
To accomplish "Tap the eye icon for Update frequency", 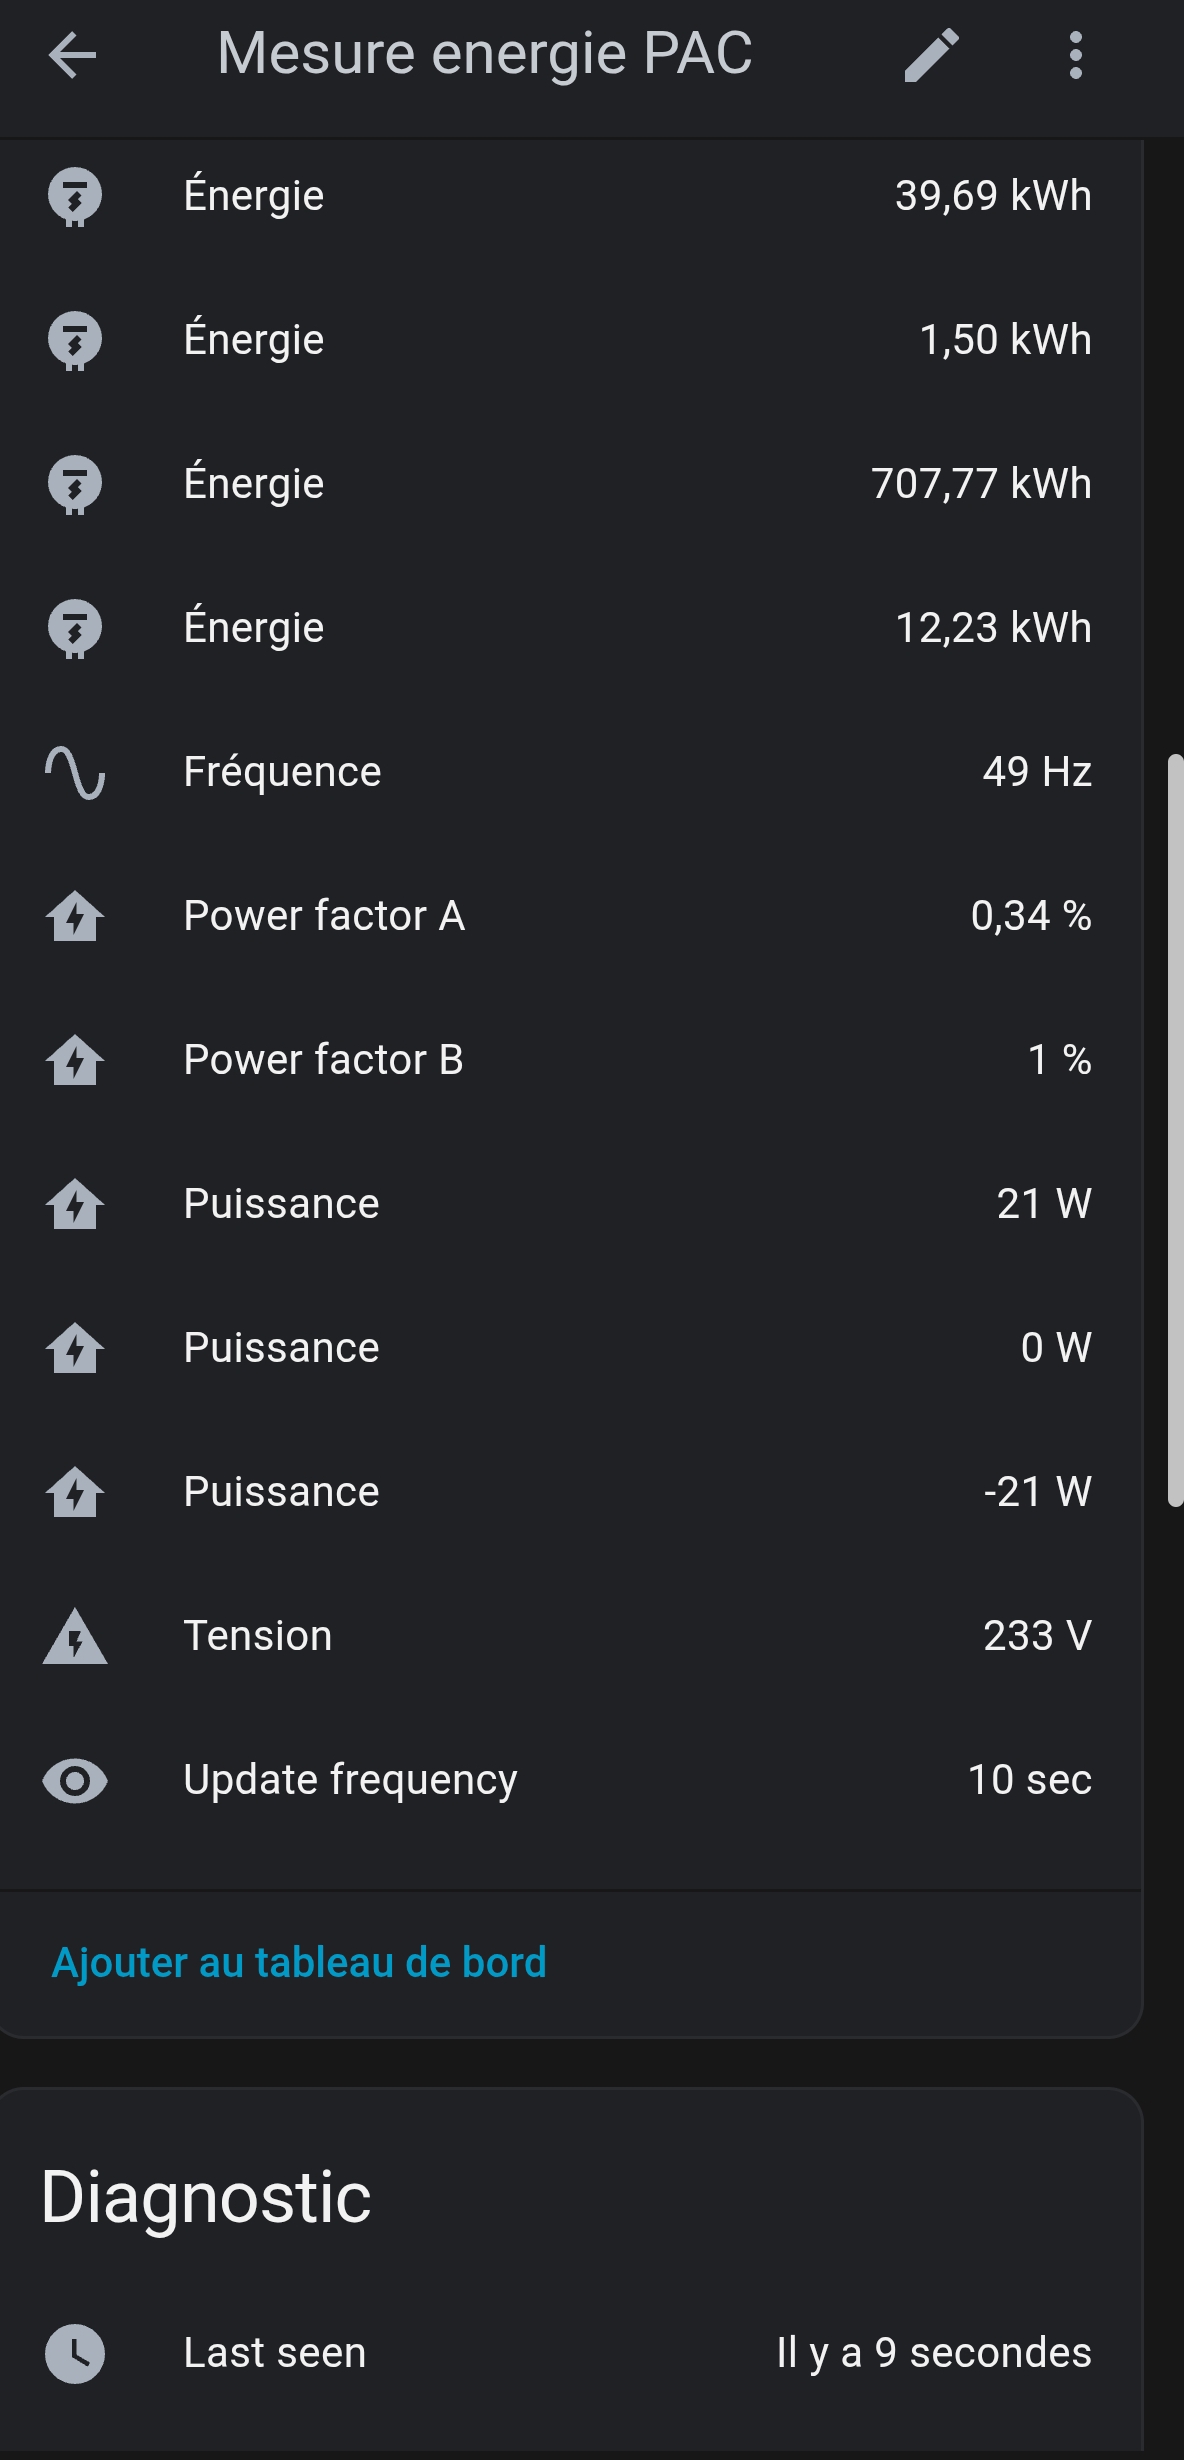I will [75, 1781].
